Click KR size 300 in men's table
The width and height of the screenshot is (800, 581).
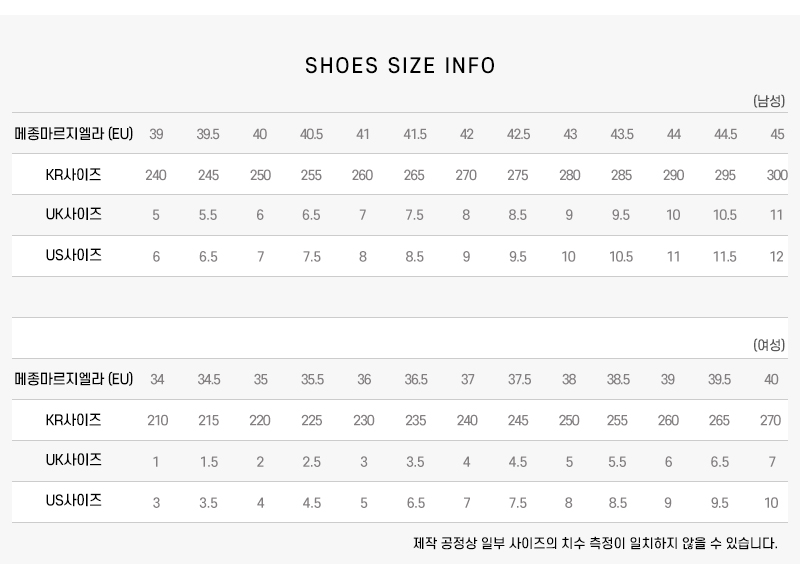[777, 175]
